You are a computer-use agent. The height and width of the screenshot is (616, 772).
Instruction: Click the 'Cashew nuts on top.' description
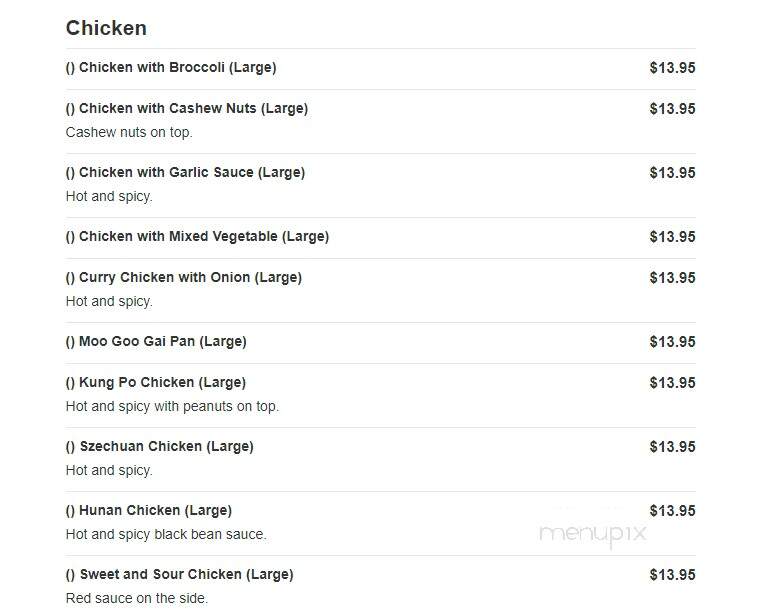click(x=129, y=132)
